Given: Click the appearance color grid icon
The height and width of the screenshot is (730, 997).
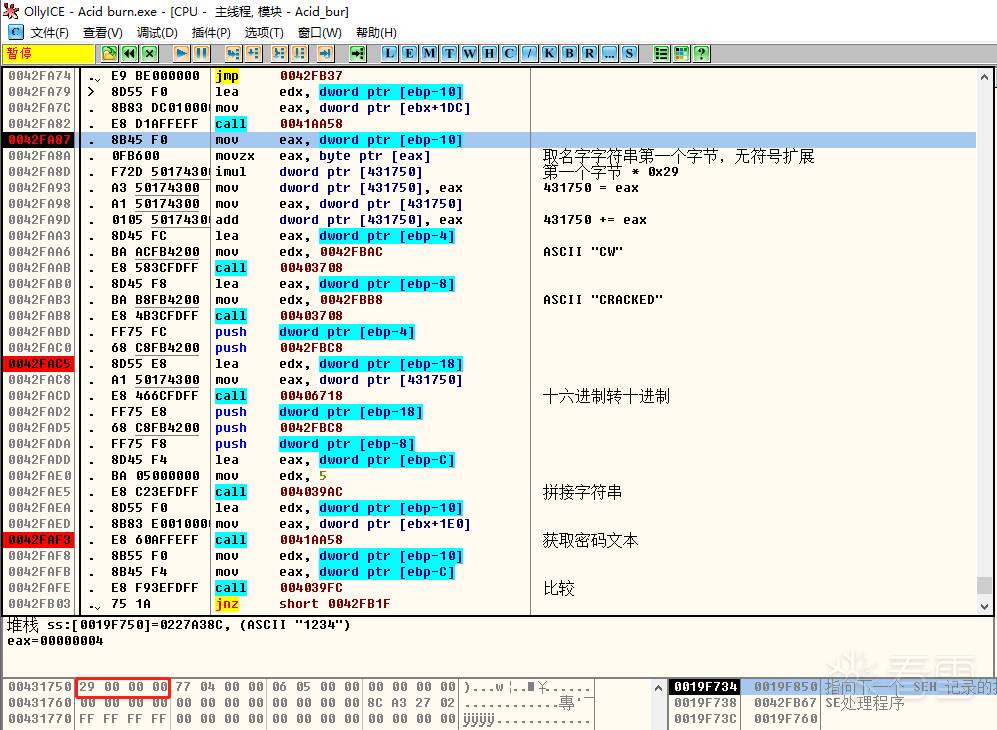Looking at the screenshot, I should [x=682, y=53].
